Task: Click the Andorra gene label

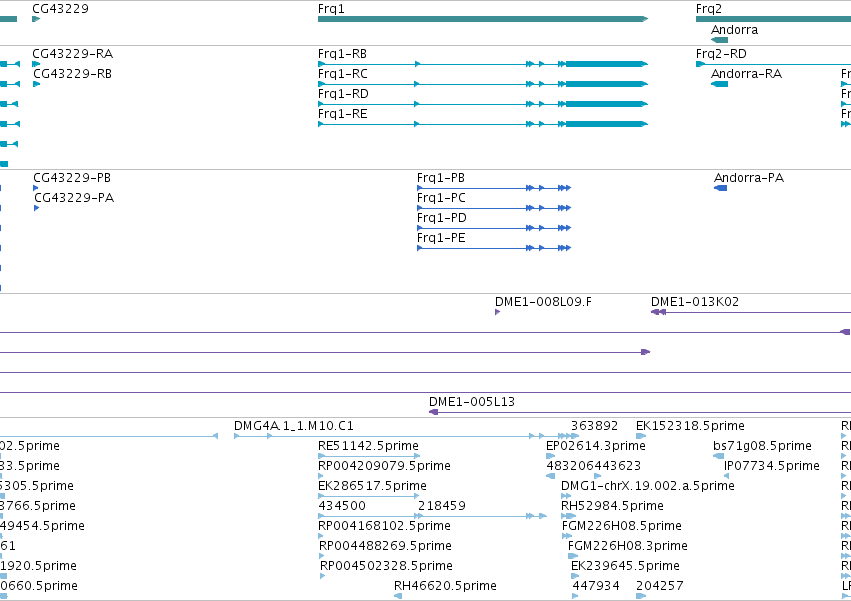Action: pos(734,30)
